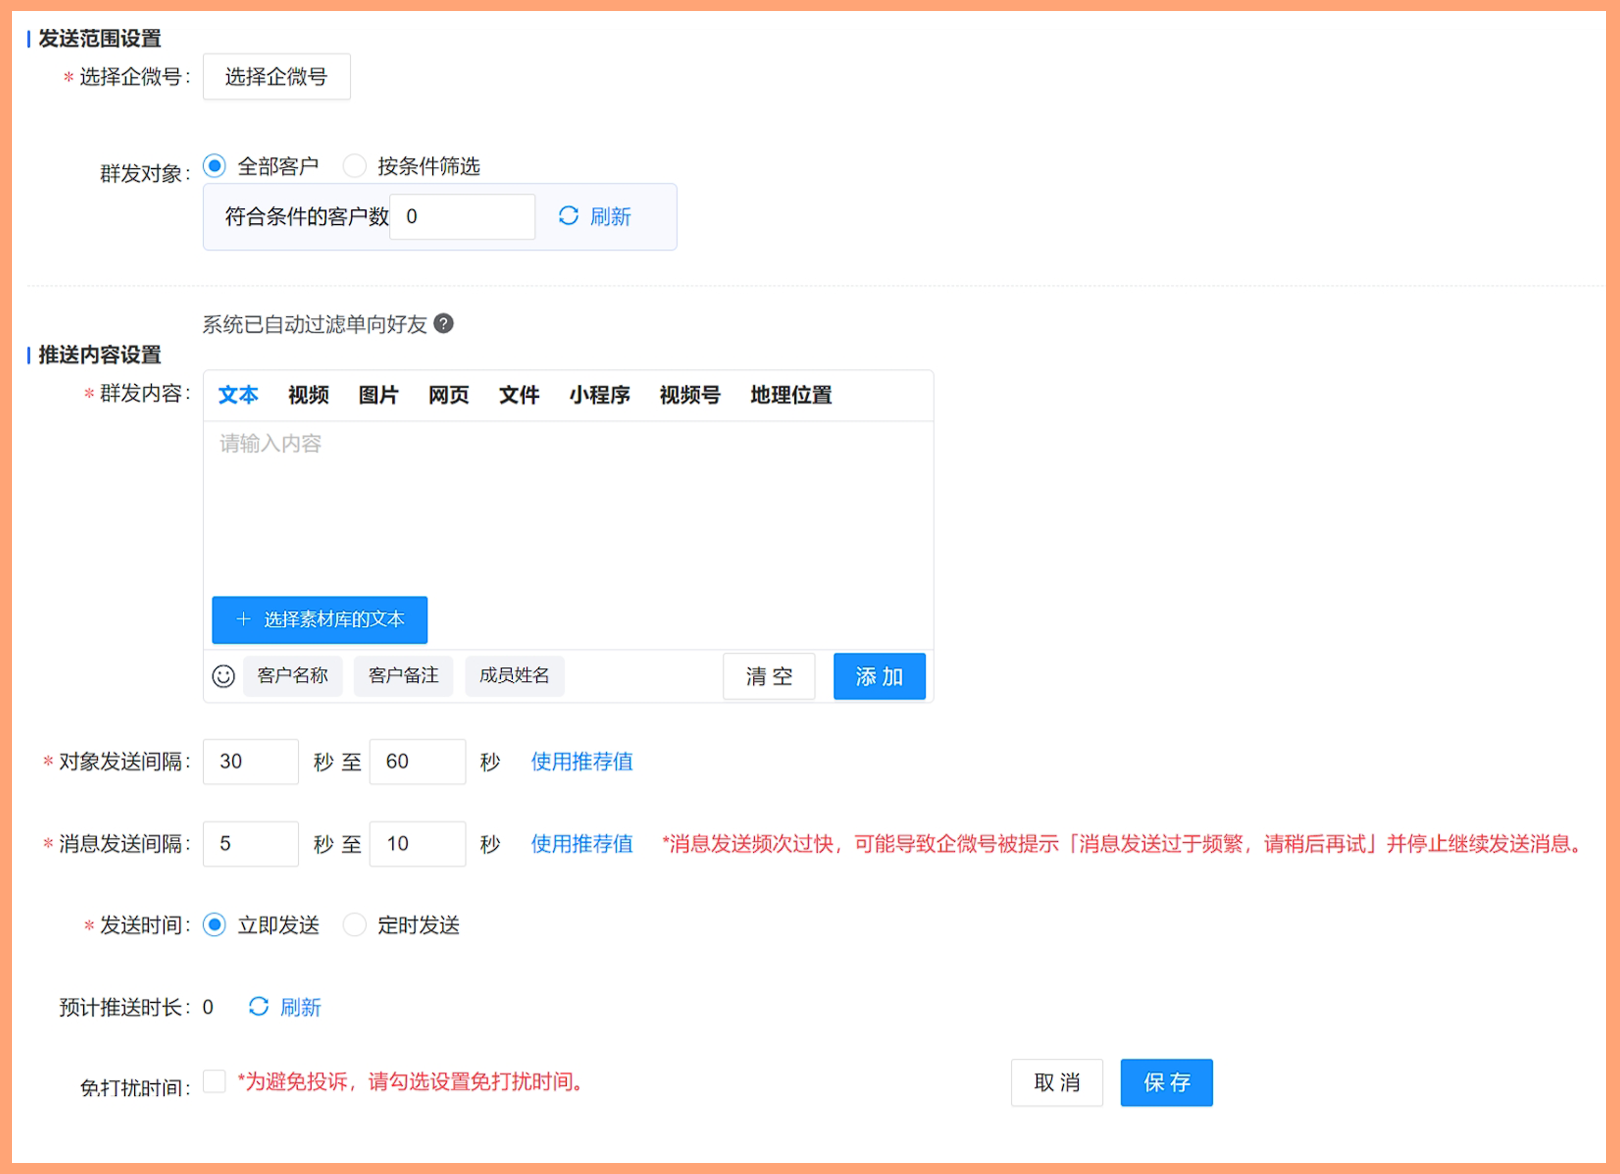This screenshot has width=1620, height=1174.
Task: Click the 发送范围设置 section heading
Action: [100, 39]
